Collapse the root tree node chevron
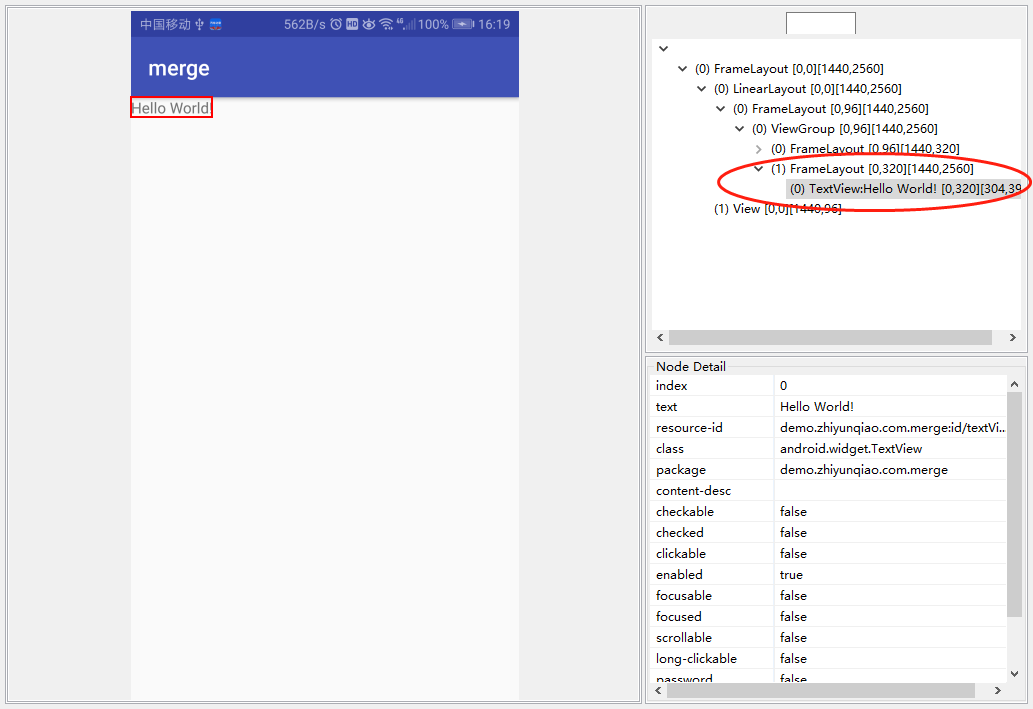Screen dimensions: 1033x709 point(663,49)
